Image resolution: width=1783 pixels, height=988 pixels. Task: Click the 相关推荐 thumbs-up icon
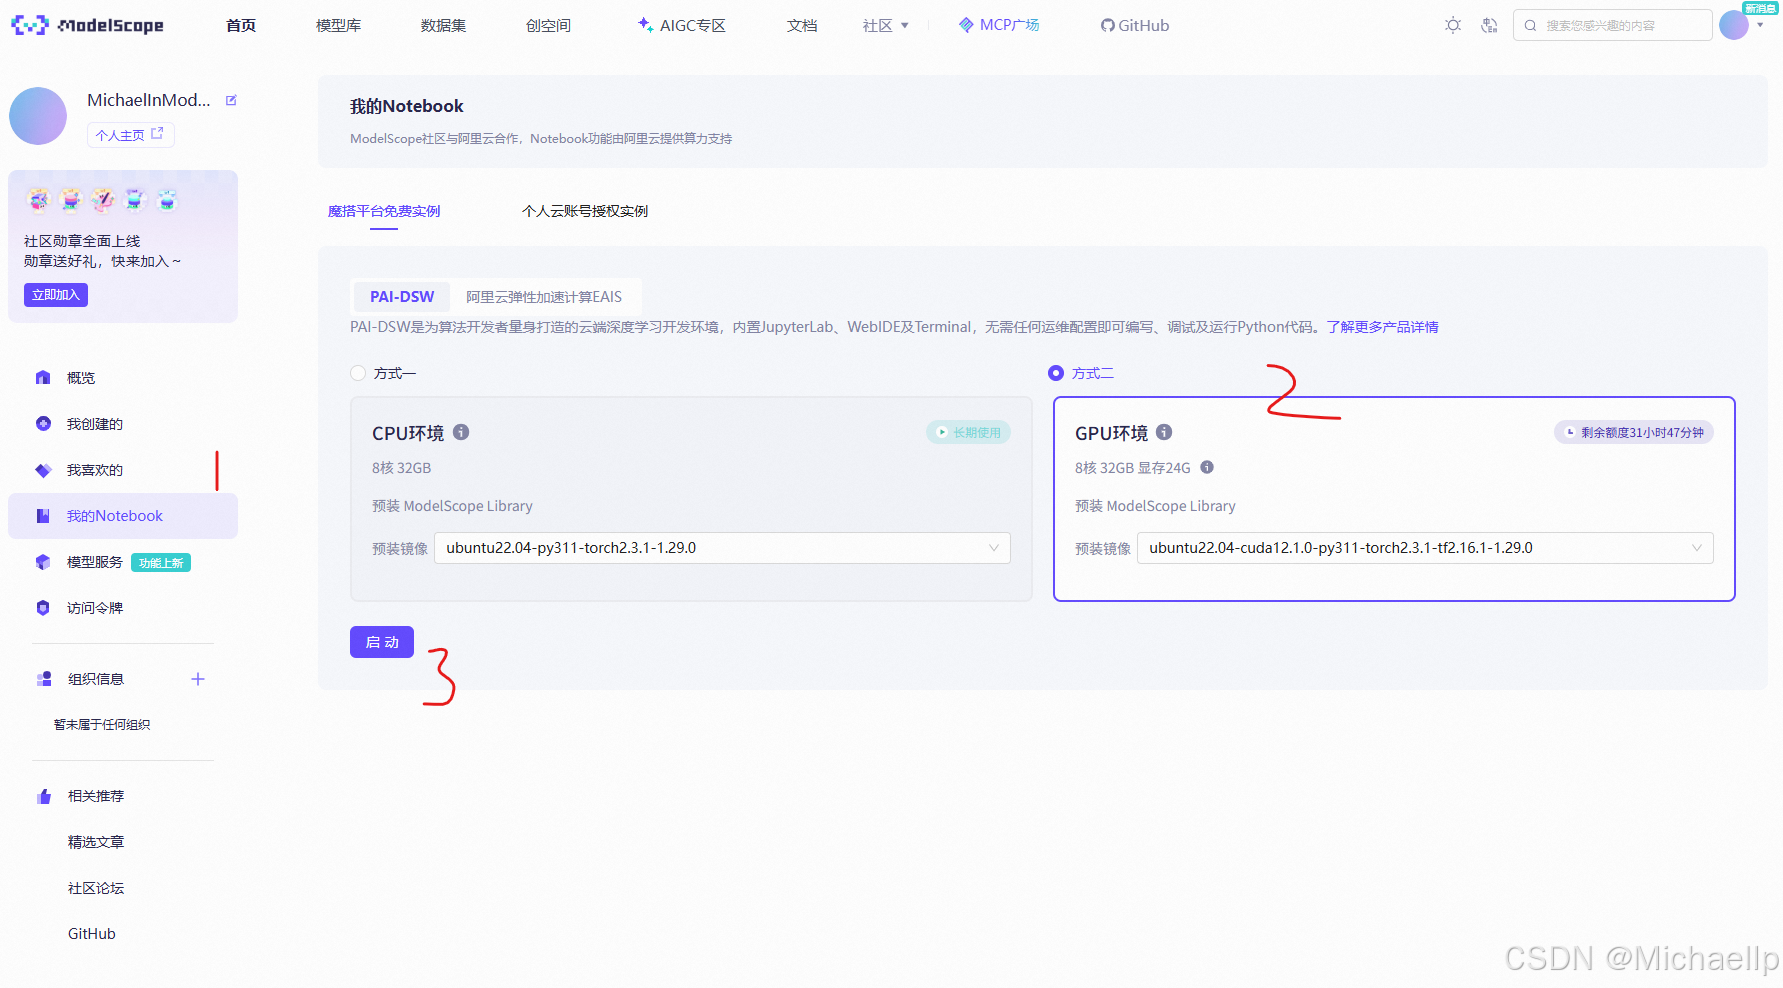[x=44, y=796]
